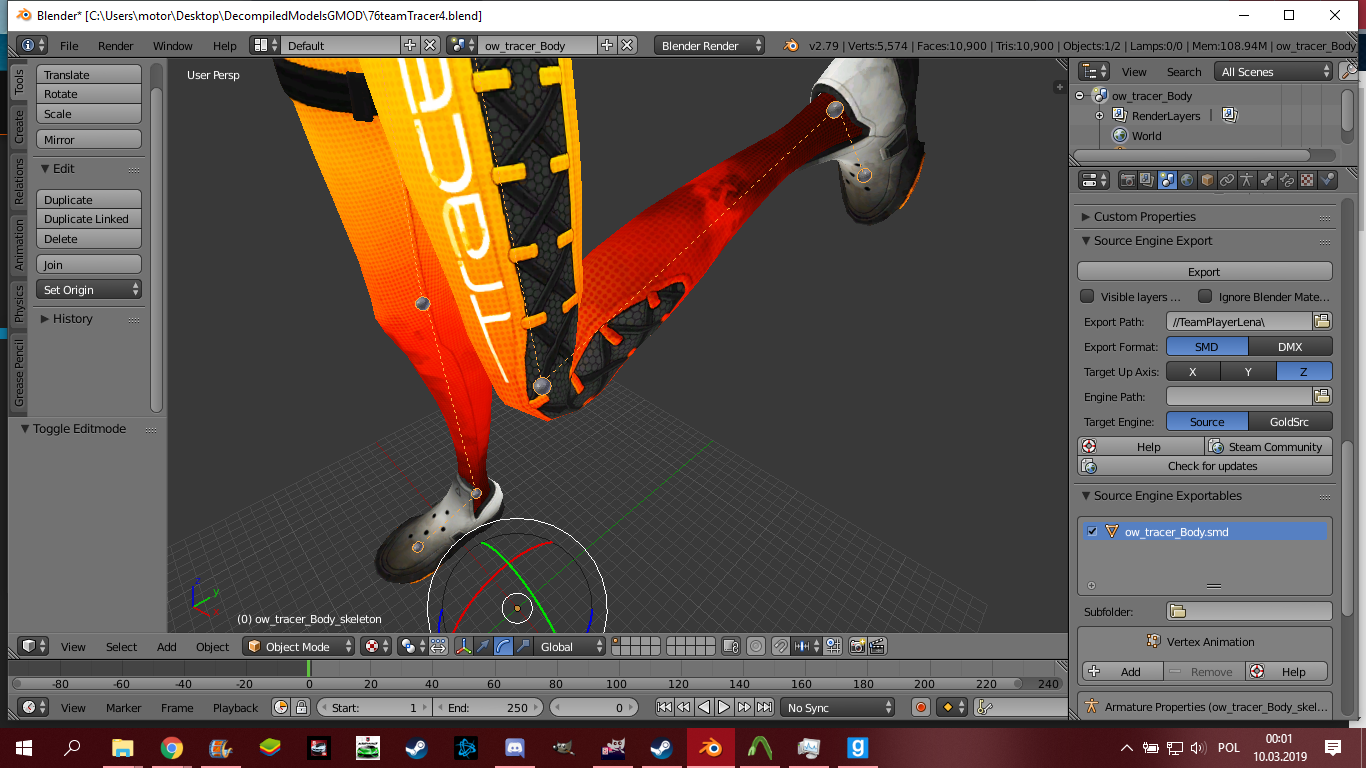Click the browse Engine Path folder icon
The height and width of the screenshot is (768, 1366).
click(1322, 396)
